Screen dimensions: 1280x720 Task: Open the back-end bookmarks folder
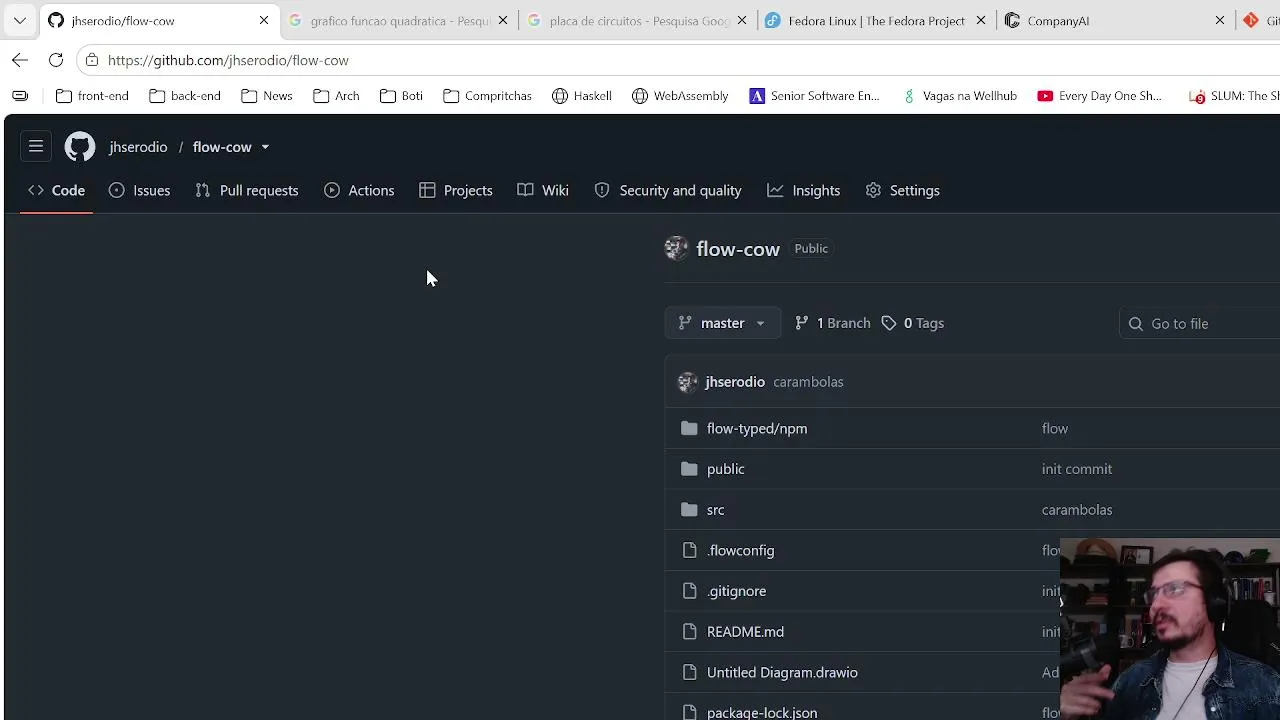point(185,96)
